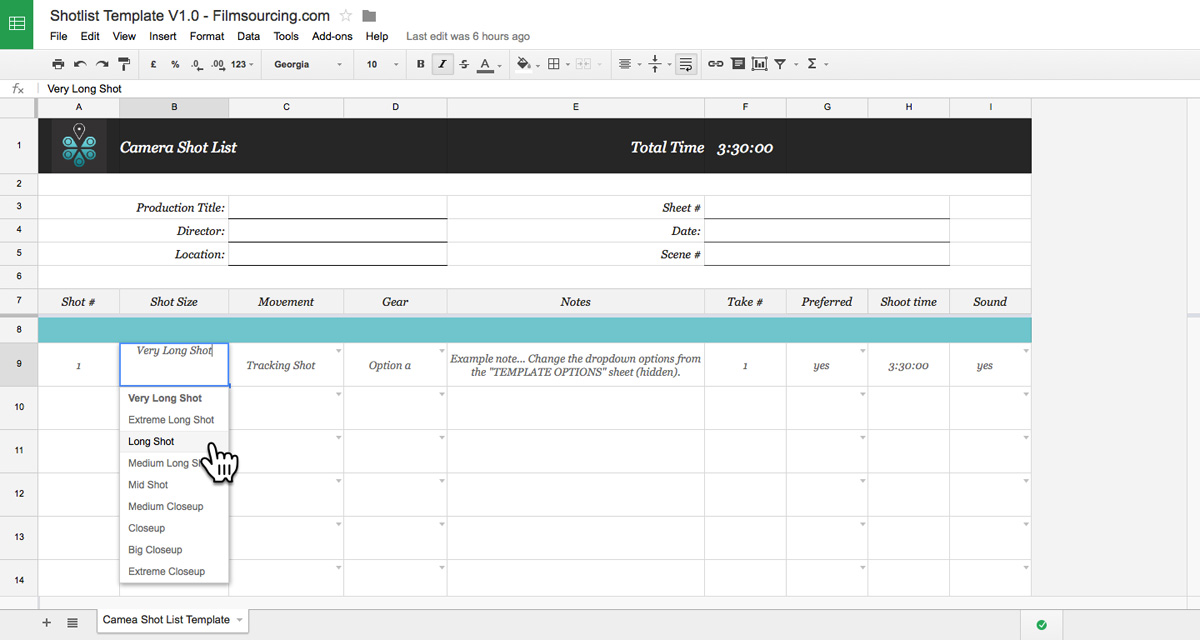Add a new sheet with plus button
The image size is (1200, 640).
[46, 622]
